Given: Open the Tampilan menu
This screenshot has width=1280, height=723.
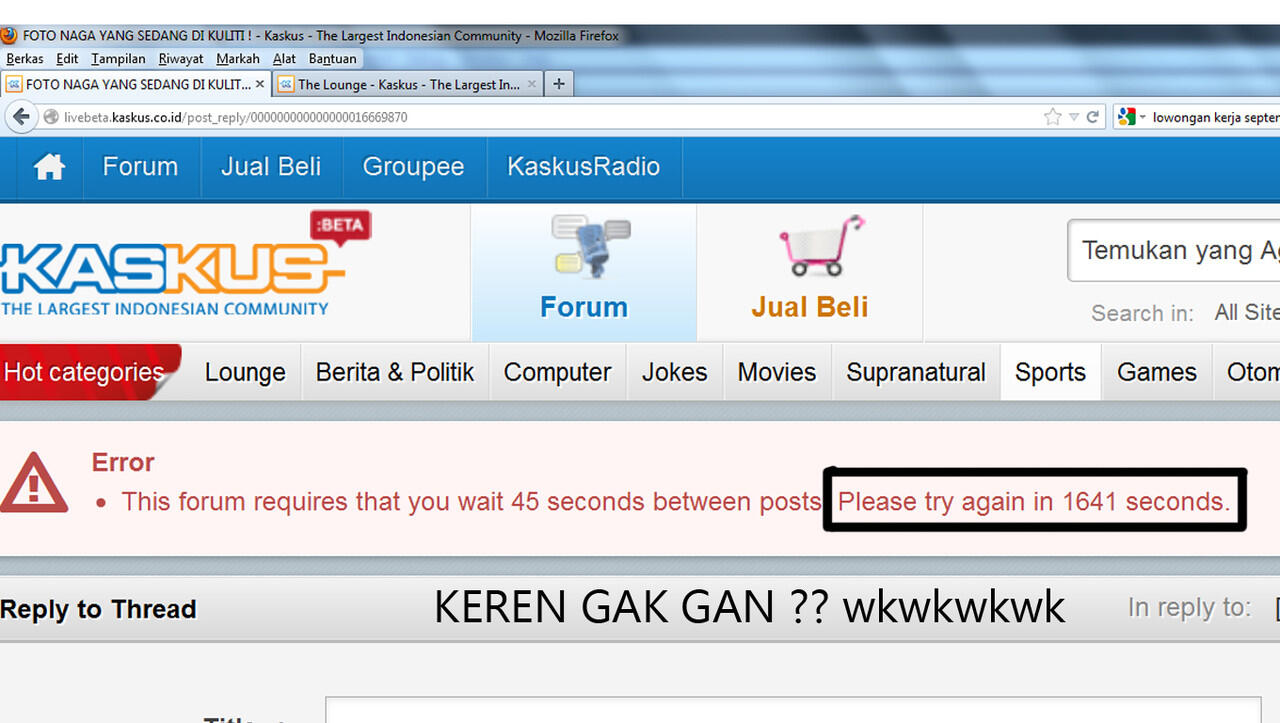Looking at the screenshot, I should pos(118,59).
